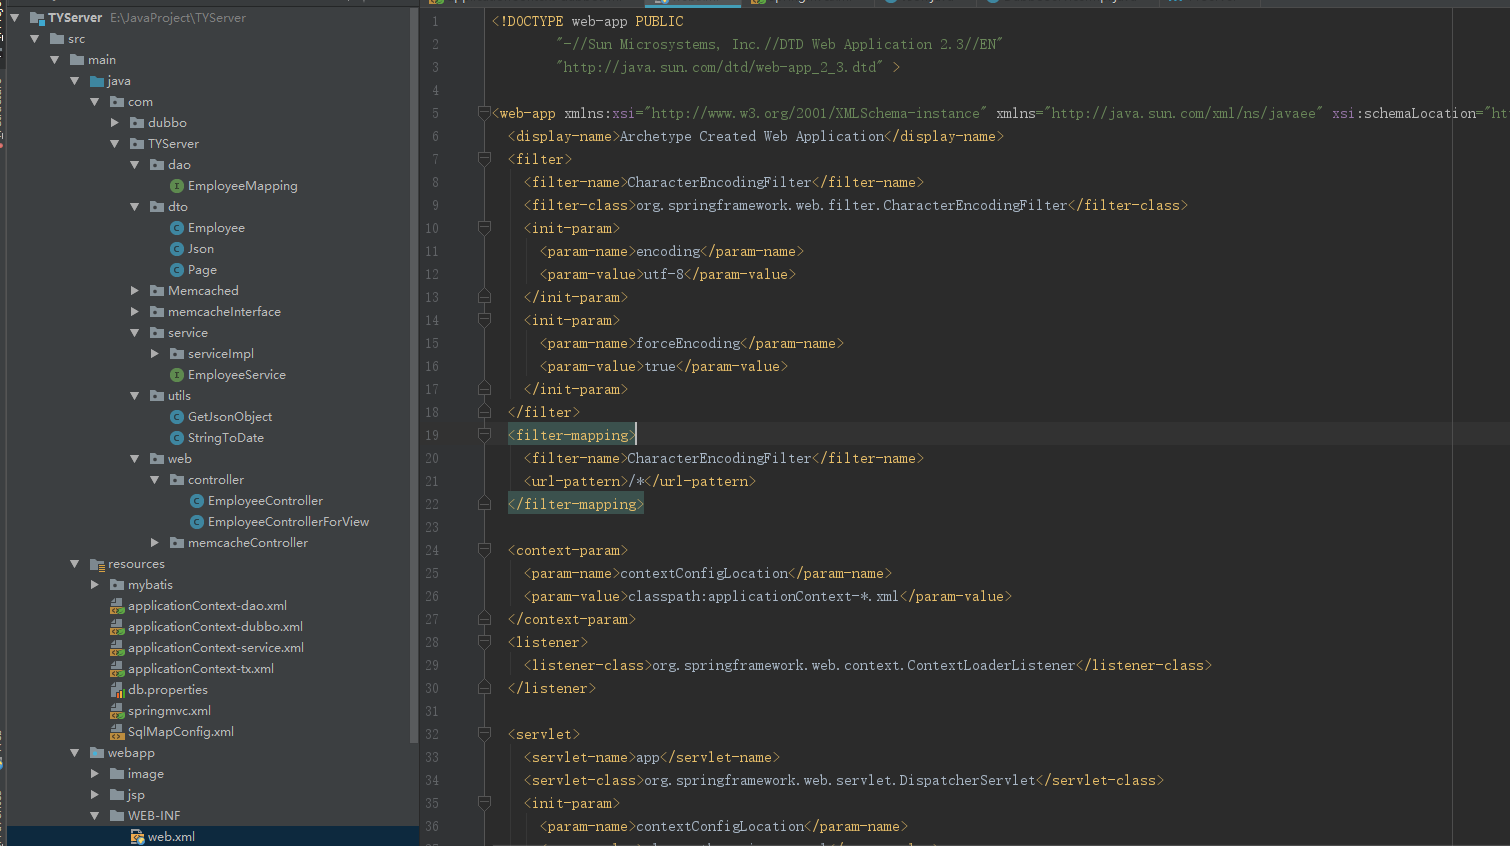Click the applicationContext-tx.xml file icon
This screenshot has width=1510, height=846.
point(117,669)
